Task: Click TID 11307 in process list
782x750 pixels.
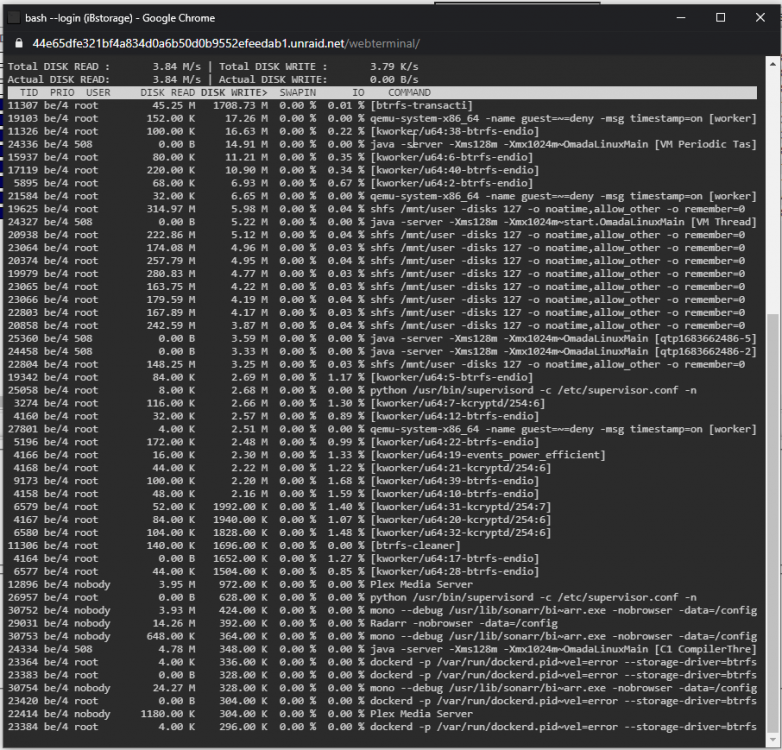Action: click(22, 105)
